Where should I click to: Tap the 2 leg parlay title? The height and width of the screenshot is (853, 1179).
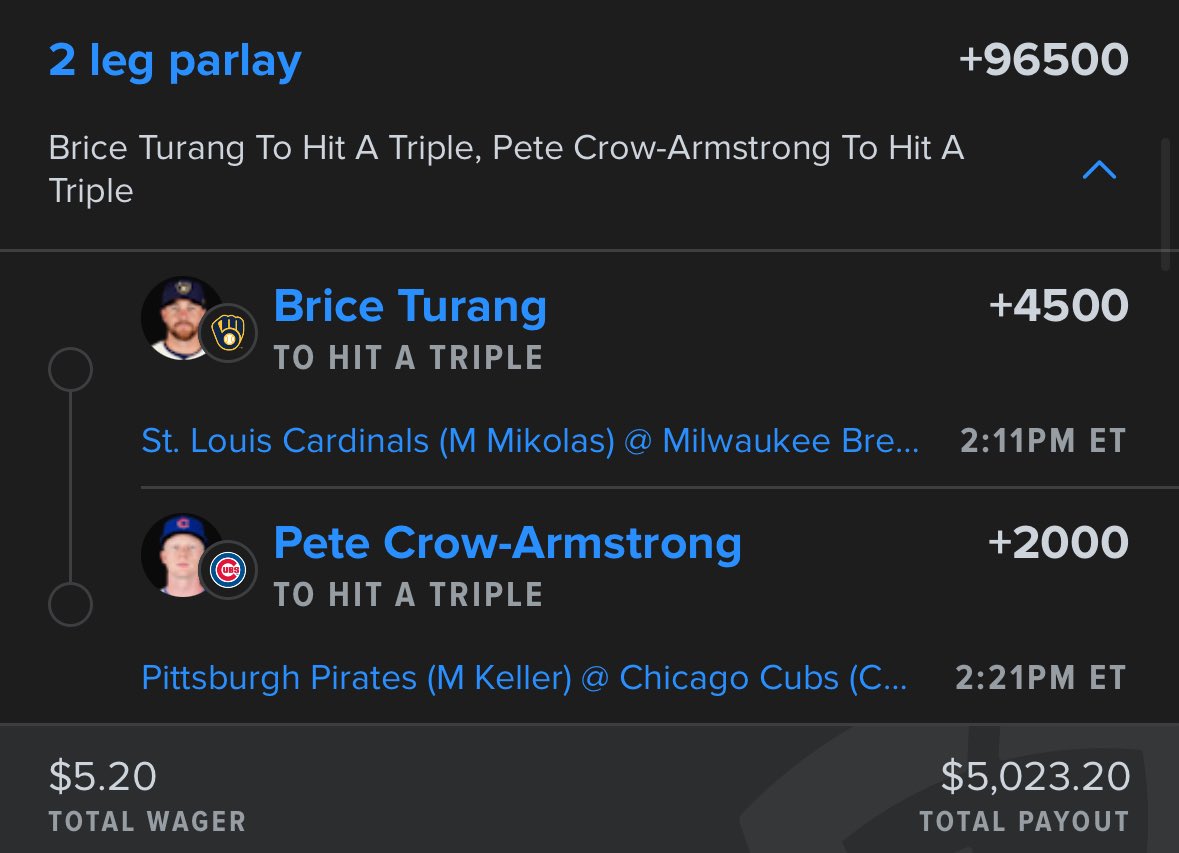175,62
